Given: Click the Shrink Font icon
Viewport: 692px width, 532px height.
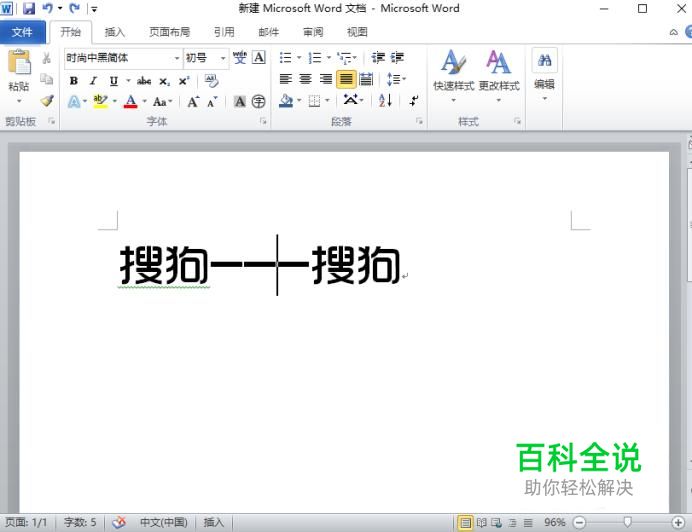Looking at the screenshot, I should (x=212, y=102).
